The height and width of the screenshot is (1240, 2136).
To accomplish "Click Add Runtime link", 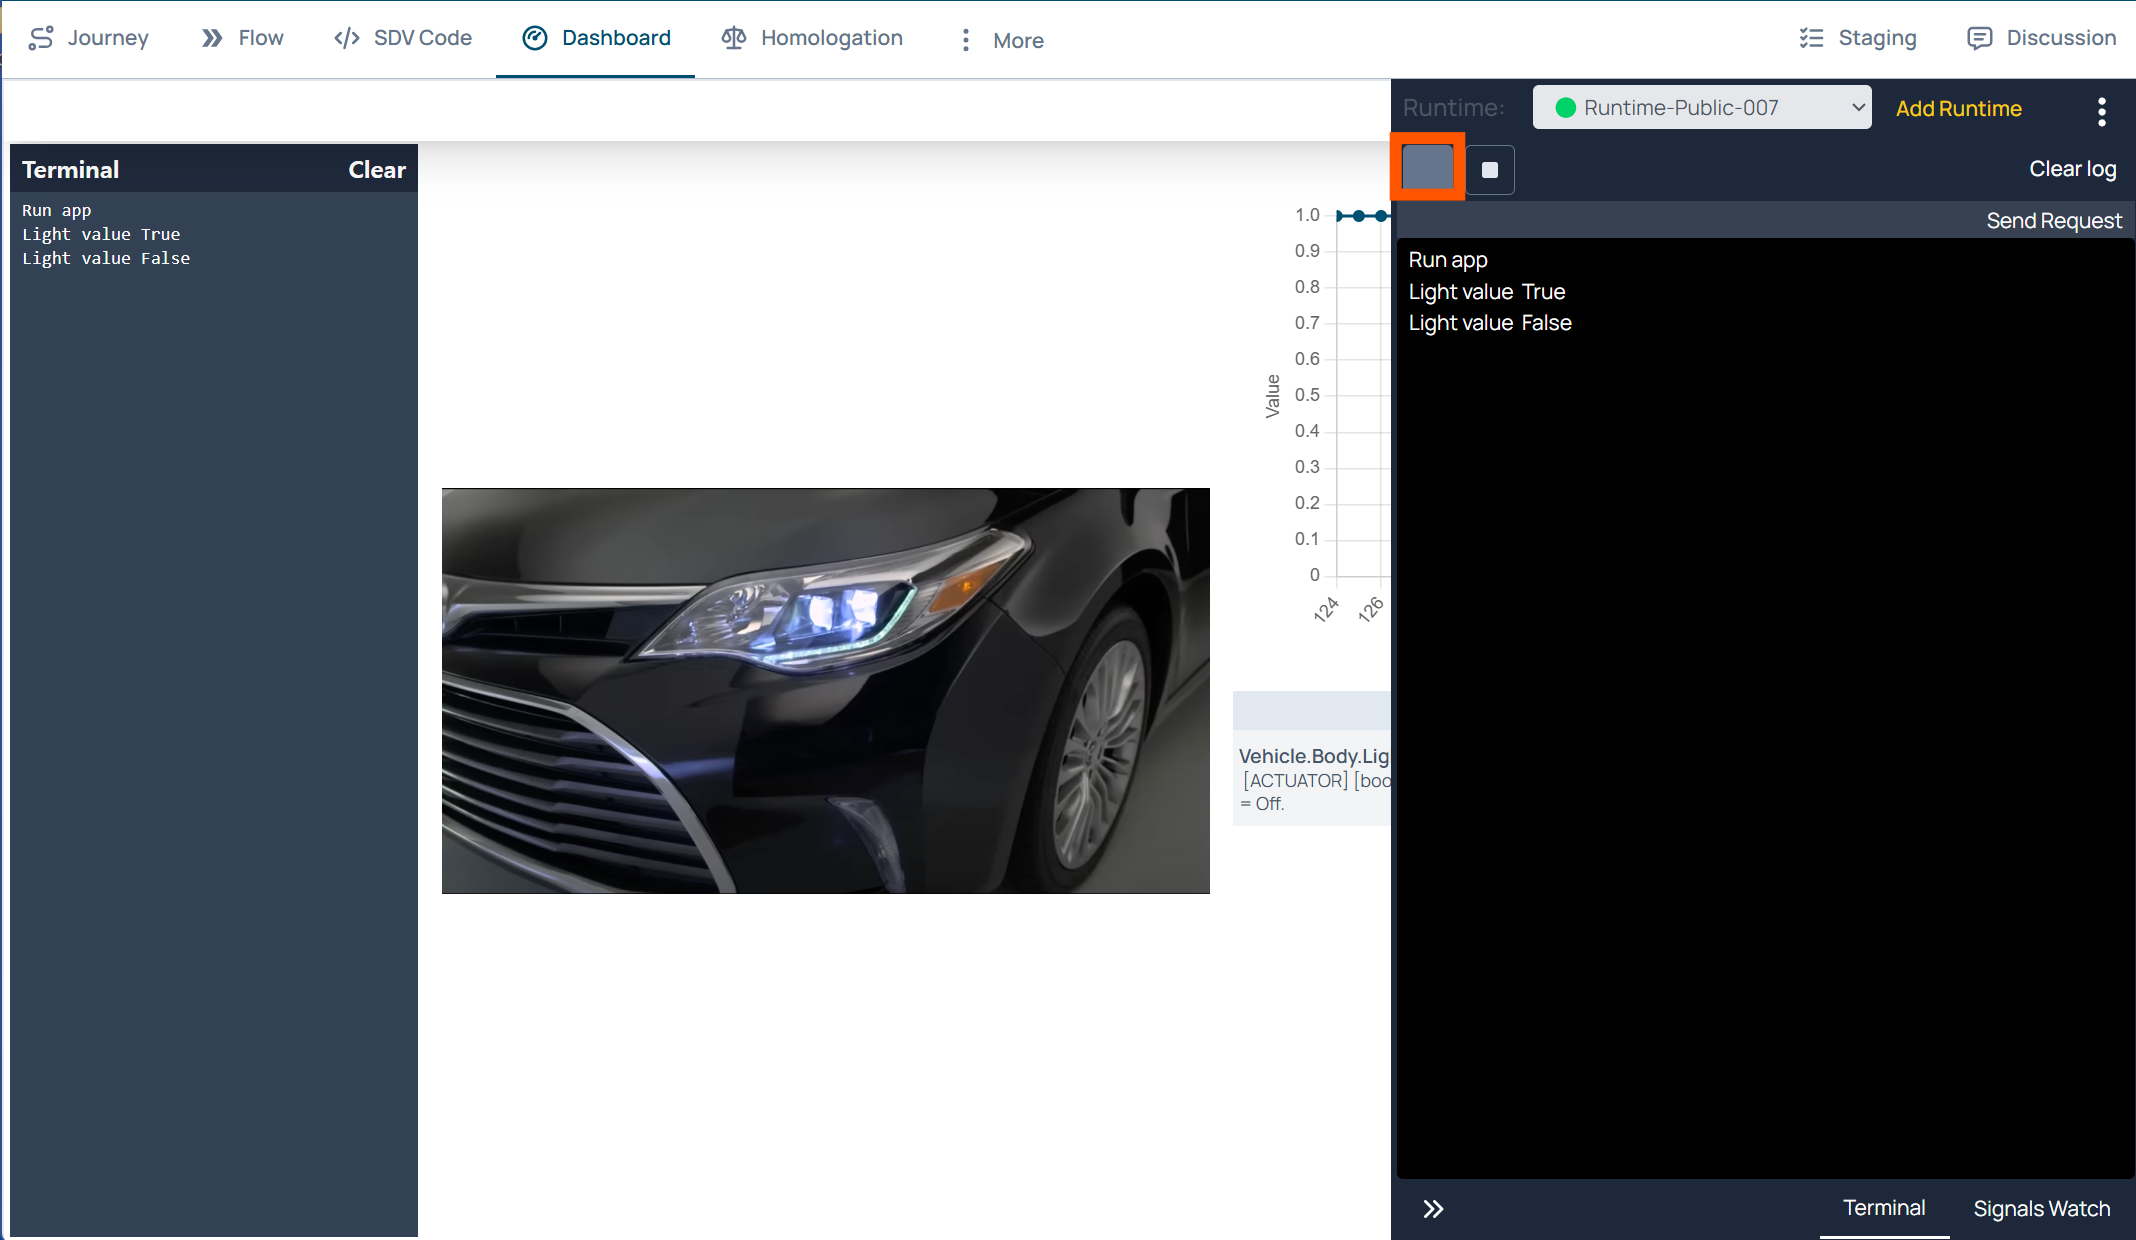I will pos(1958,108).
